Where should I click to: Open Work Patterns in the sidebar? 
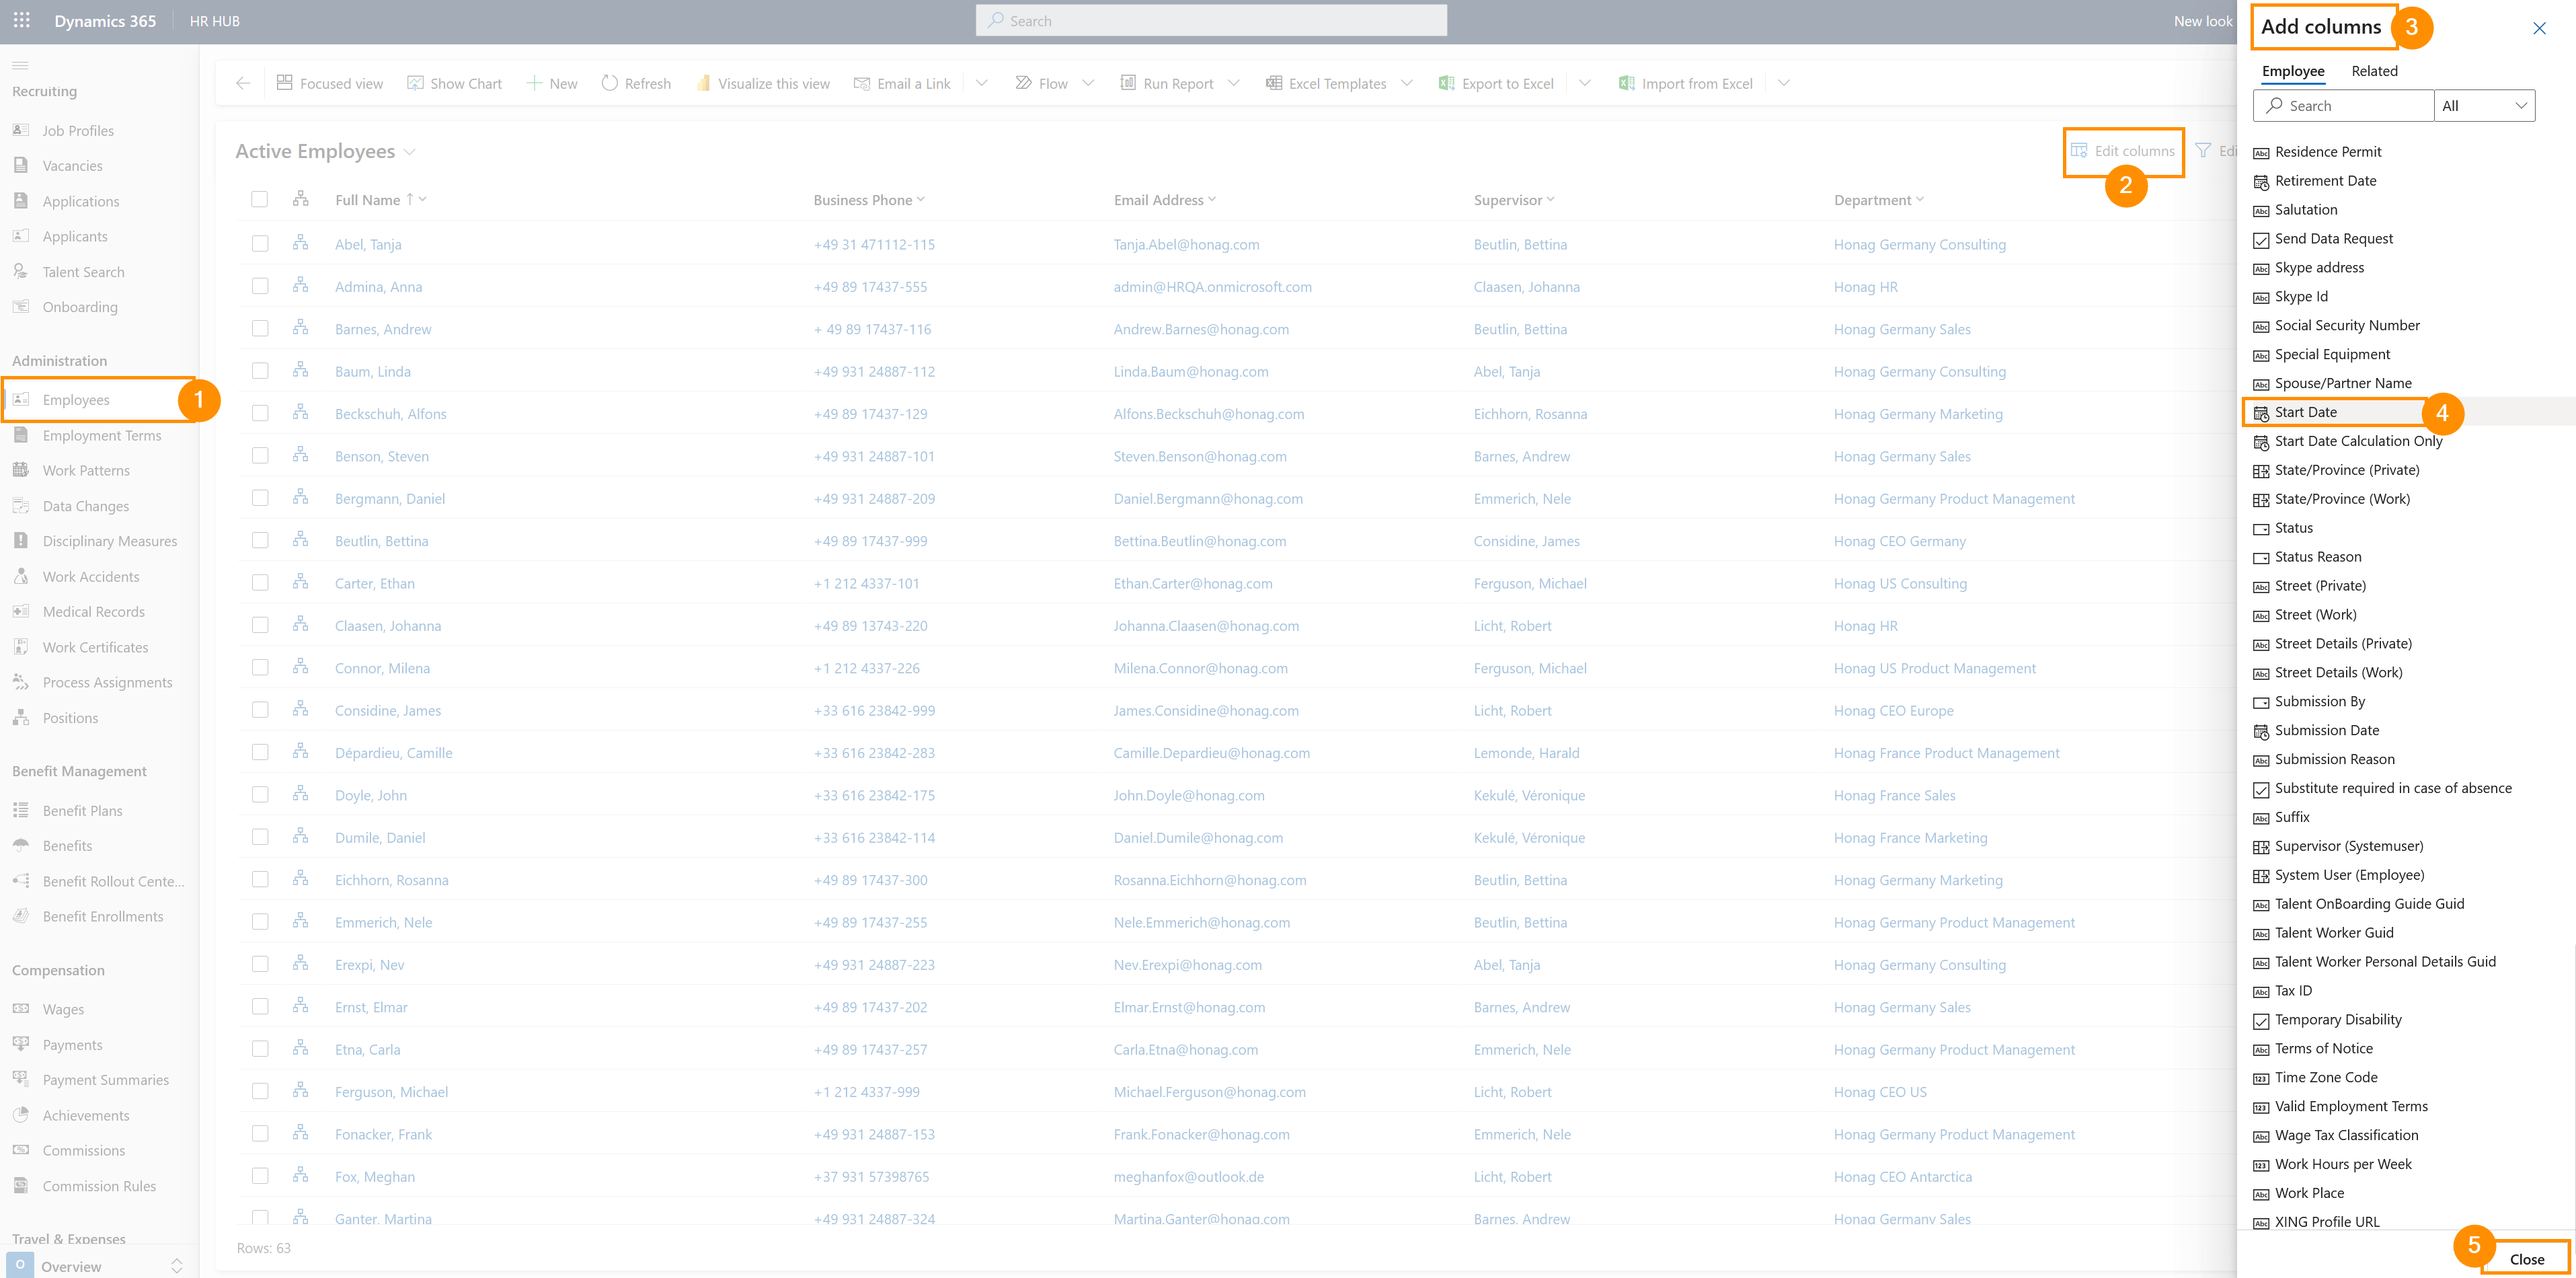(x=86, y=470)
